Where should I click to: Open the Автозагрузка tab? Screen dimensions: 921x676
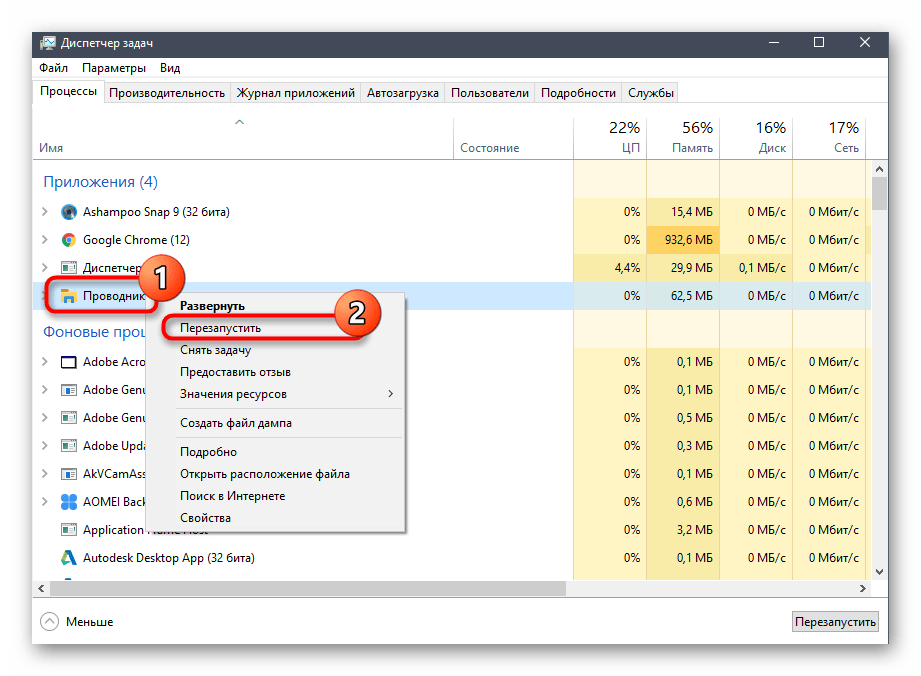[402, 93]
